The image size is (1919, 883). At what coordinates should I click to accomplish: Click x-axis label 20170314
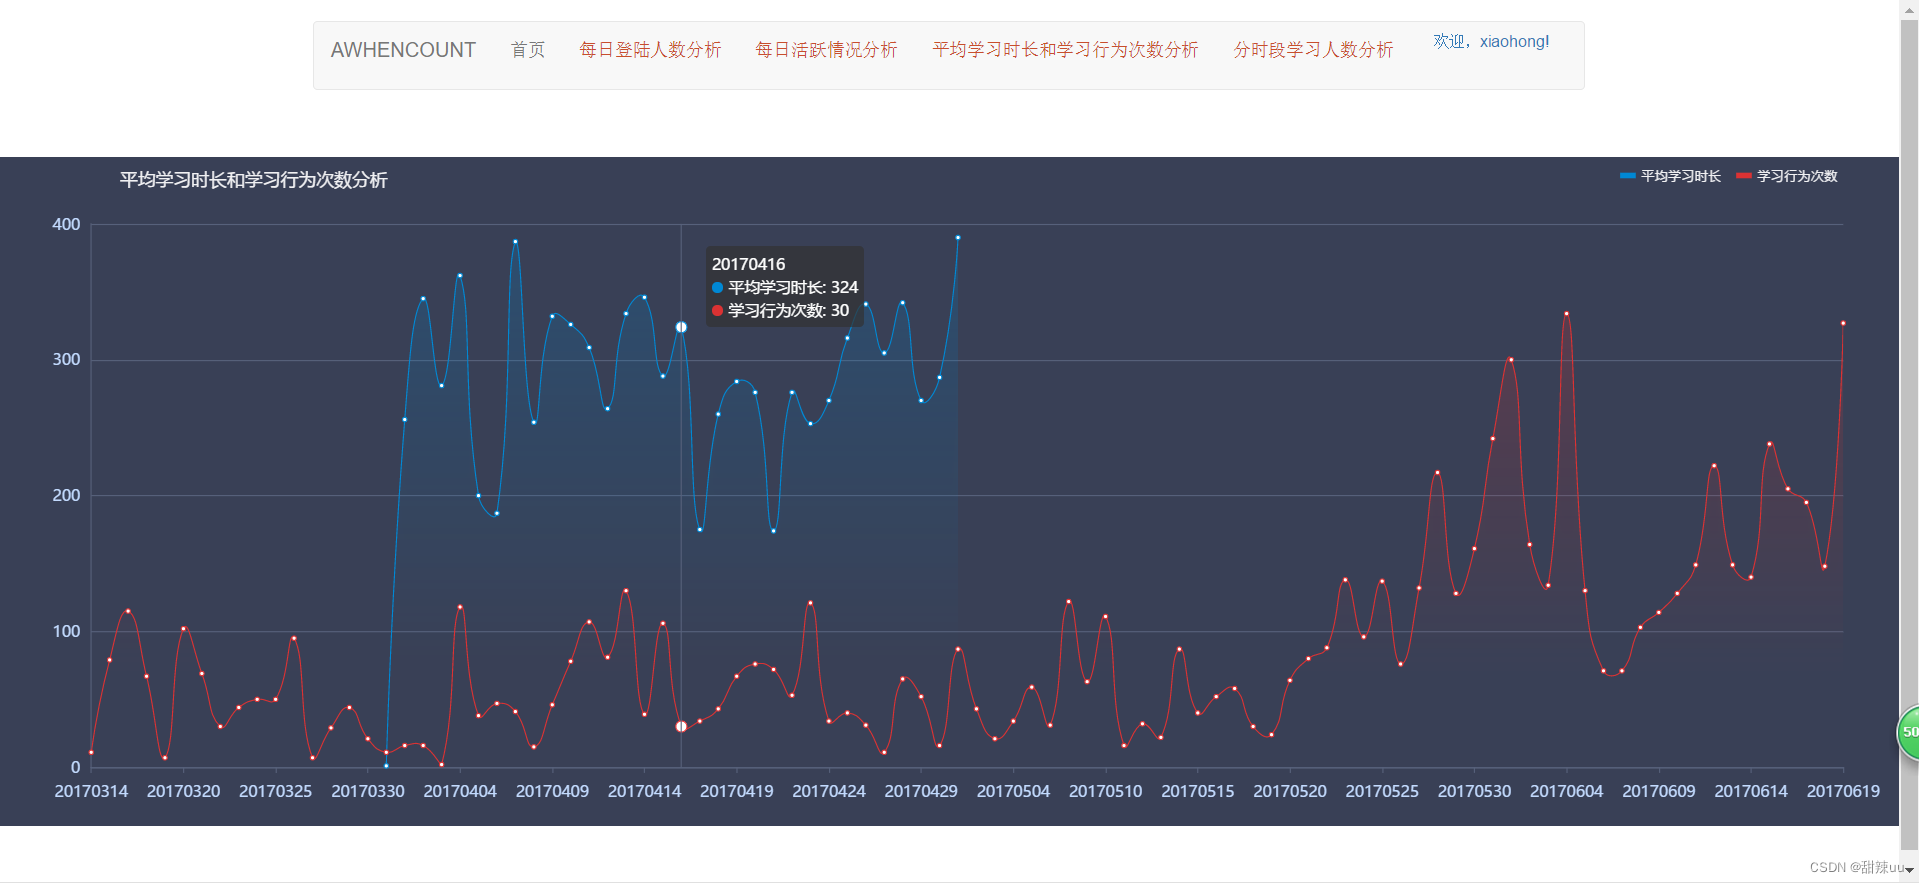coord(91,791)
